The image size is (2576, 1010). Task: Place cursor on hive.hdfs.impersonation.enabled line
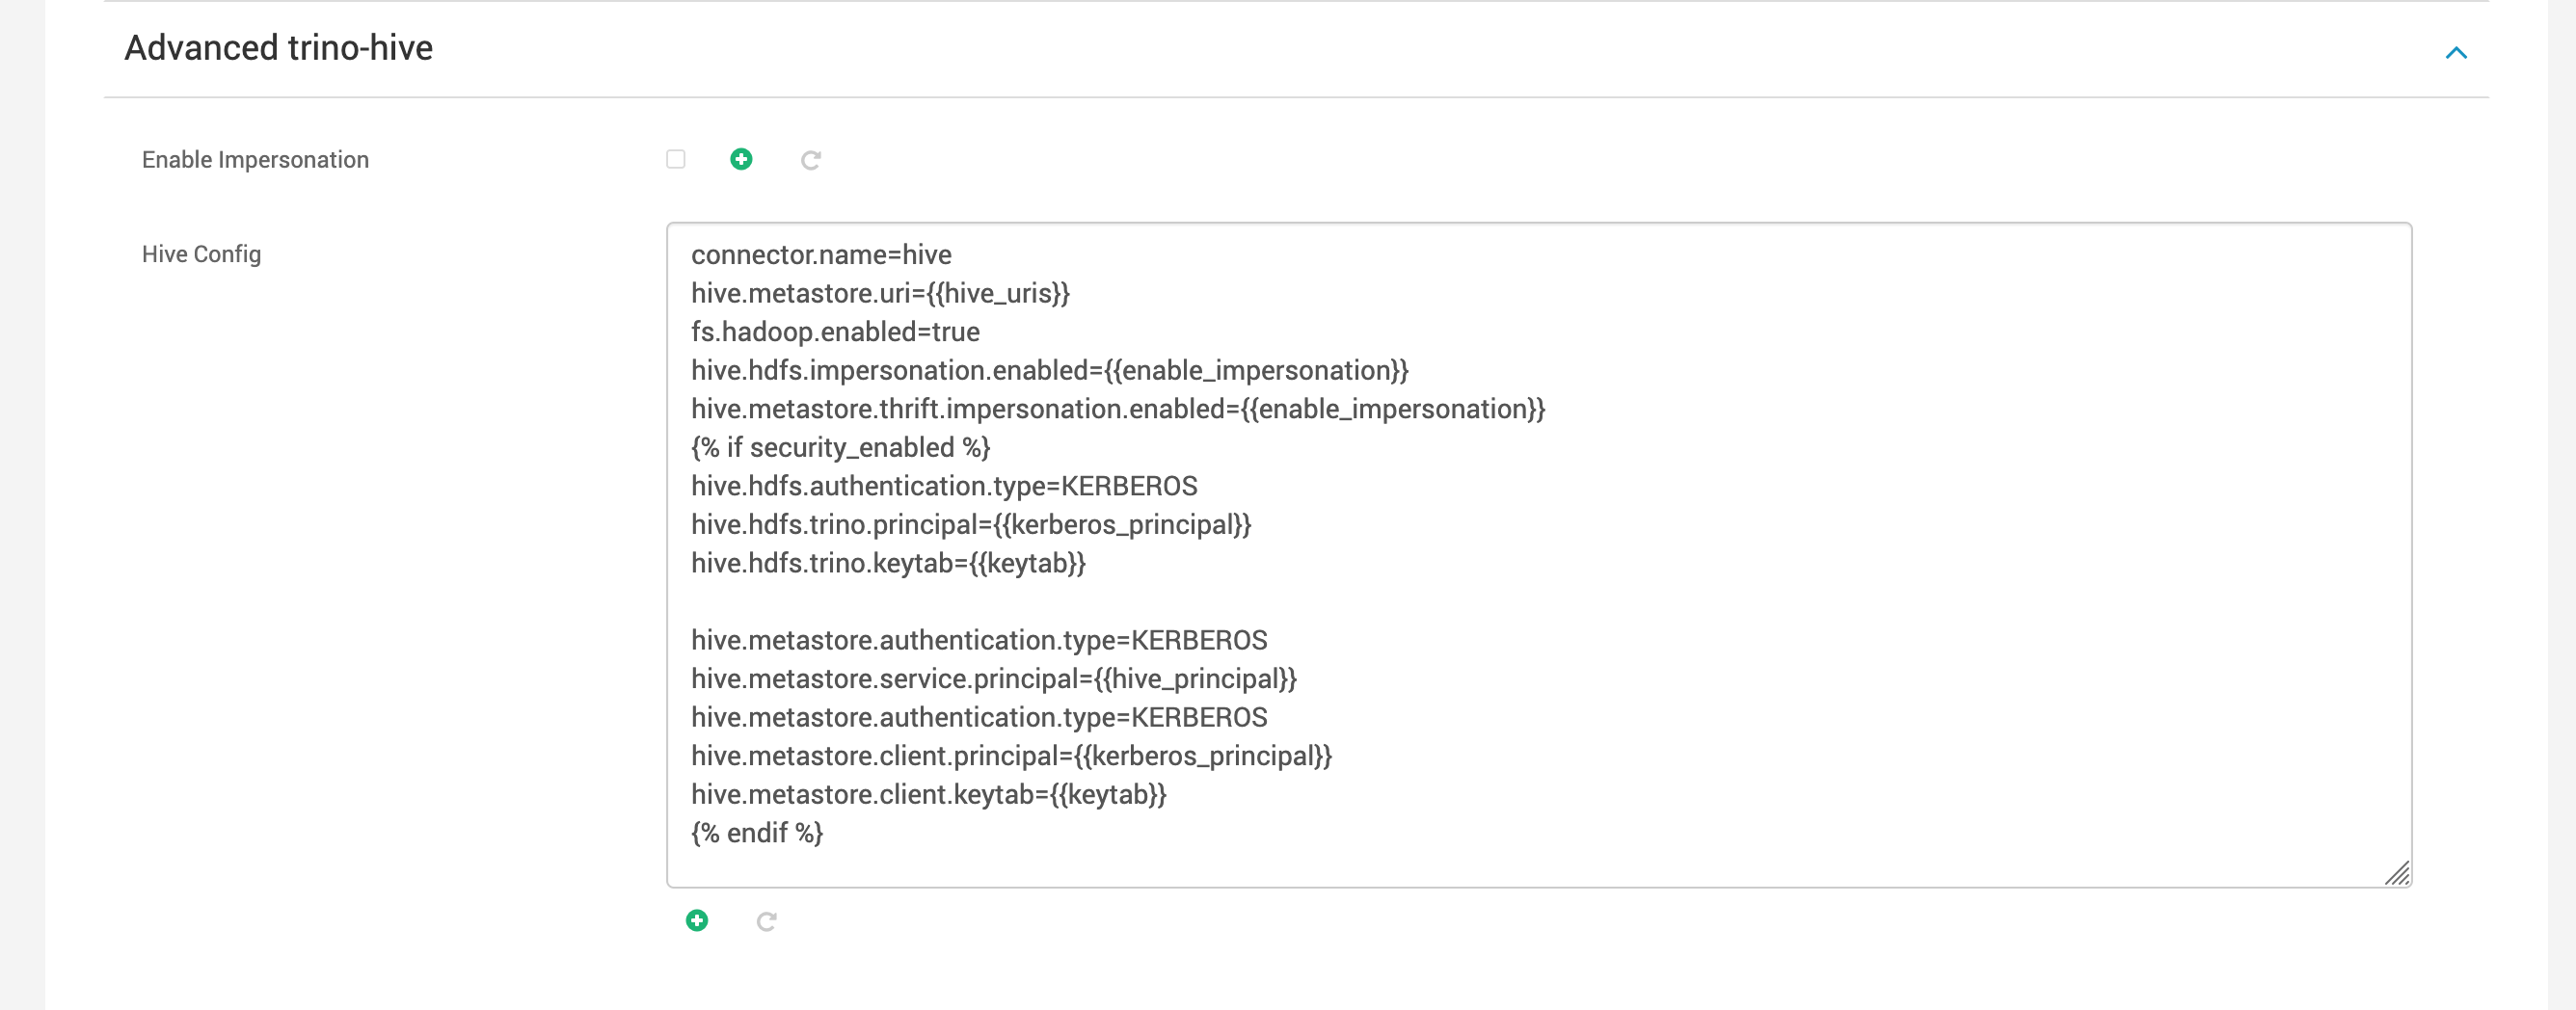pos(1049,370)
